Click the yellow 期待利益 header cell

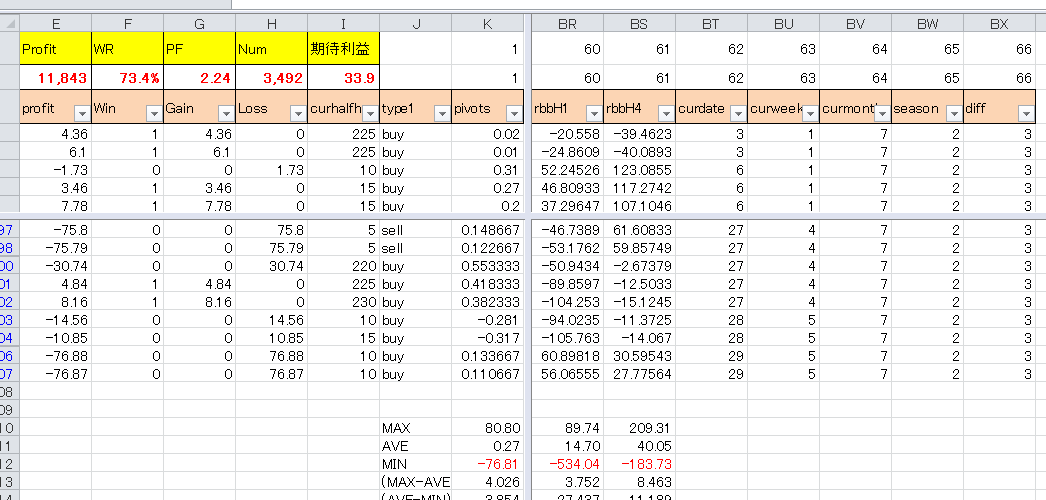[344, 49]
